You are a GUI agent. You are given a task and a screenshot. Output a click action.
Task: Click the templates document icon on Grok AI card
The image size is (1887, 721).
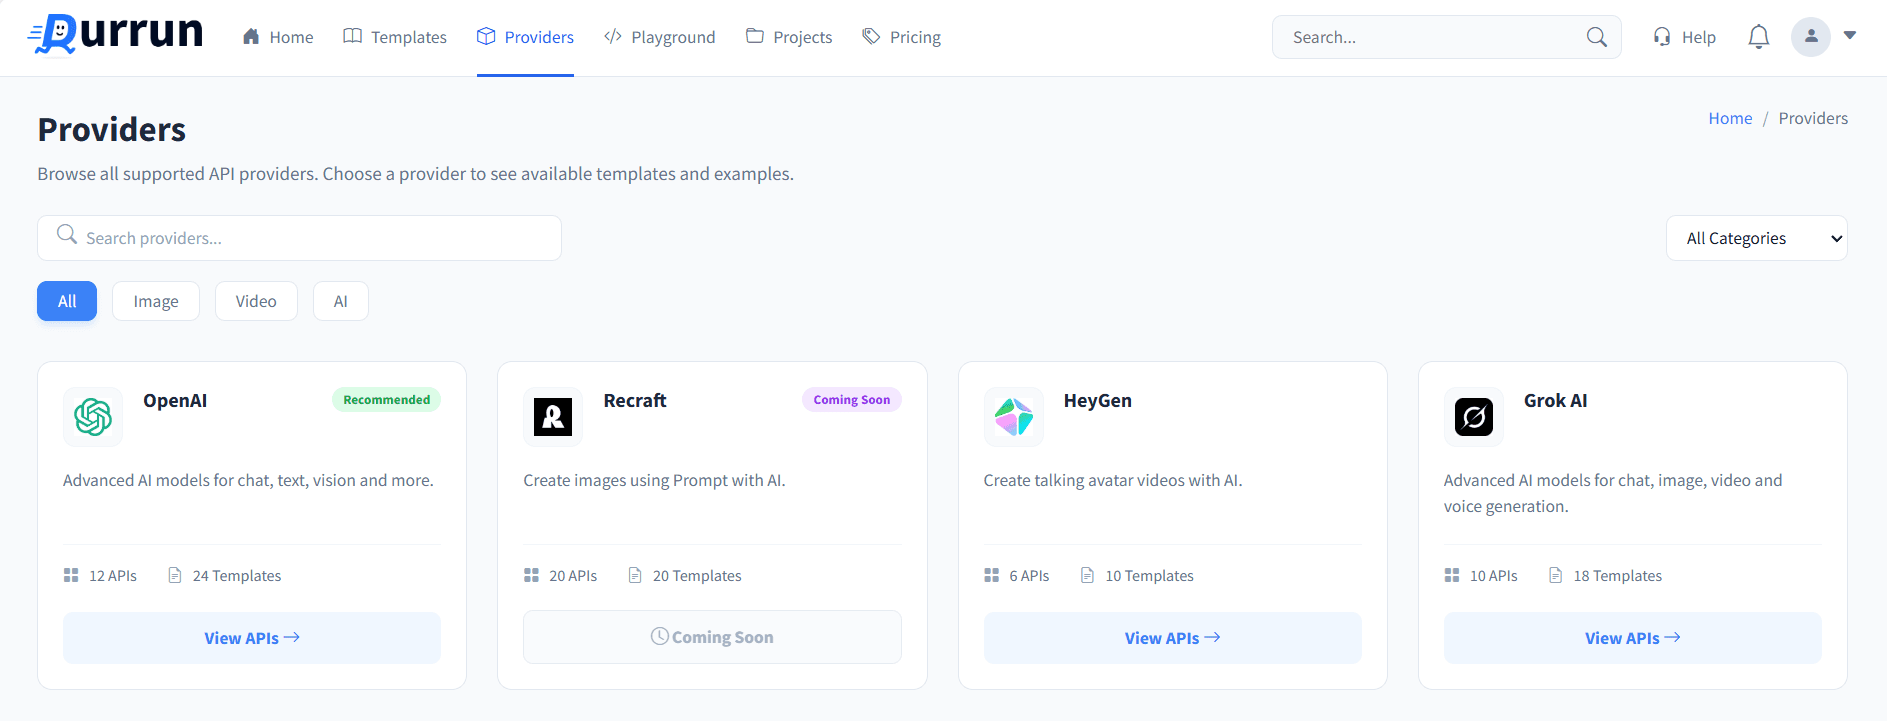(1555, 575)
